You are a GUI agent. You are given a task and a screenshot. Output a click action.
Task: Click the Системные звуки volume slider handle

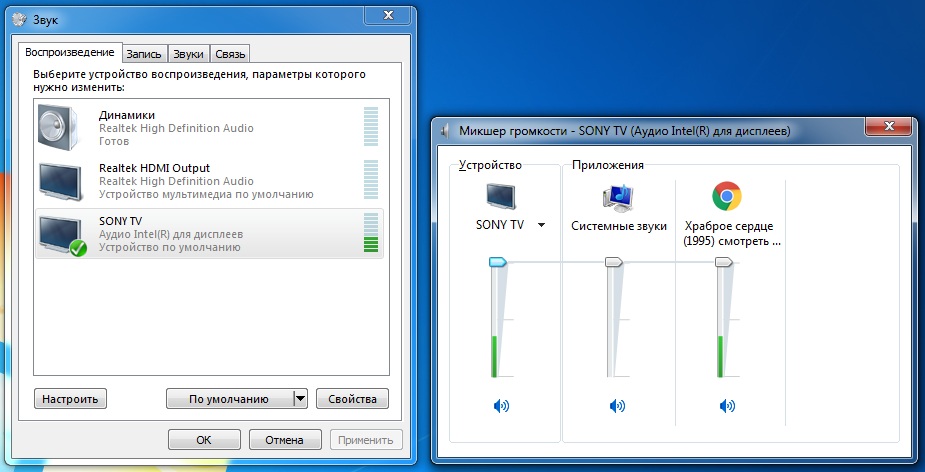coord(614,262)
